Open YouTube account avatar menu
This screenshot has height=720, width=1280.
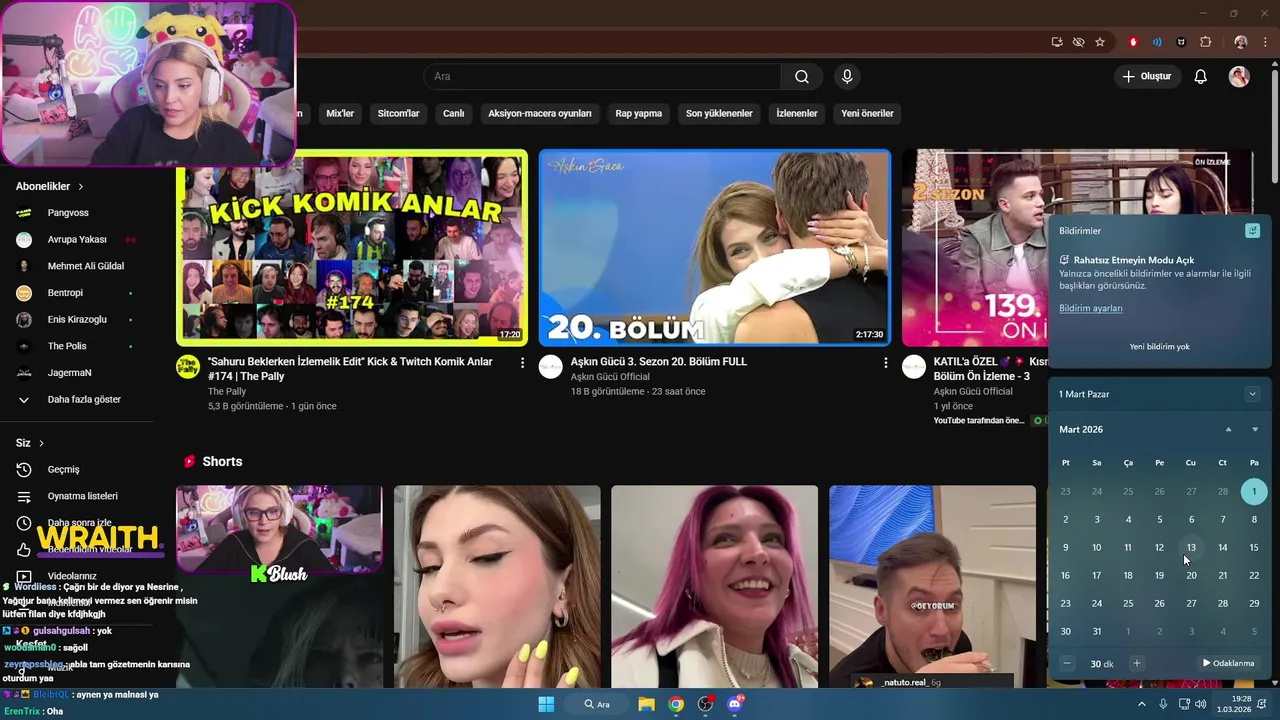[1239, 77]
